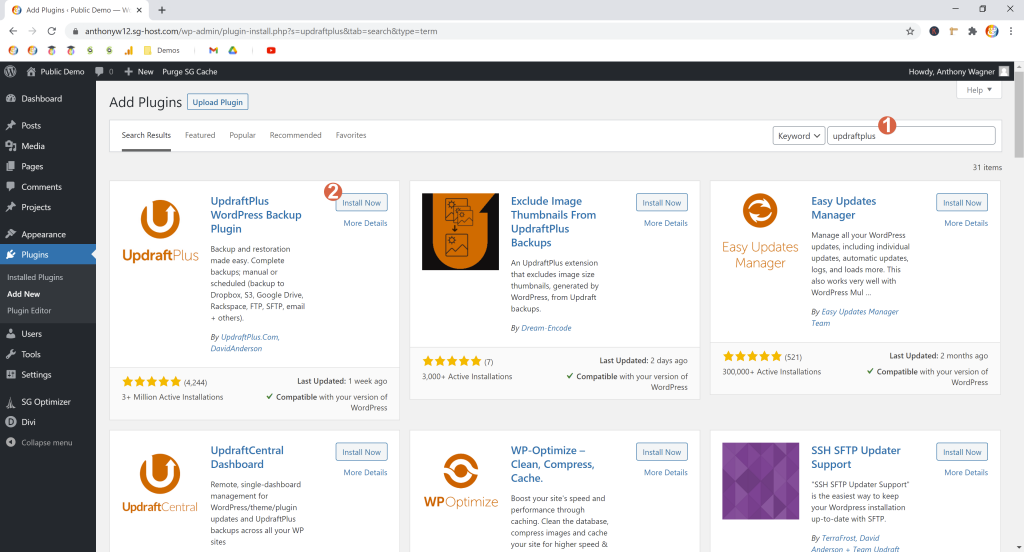Install SSH SFTP Updater Support now
The width and height of the screenshot is (1024, 552).
962,452
